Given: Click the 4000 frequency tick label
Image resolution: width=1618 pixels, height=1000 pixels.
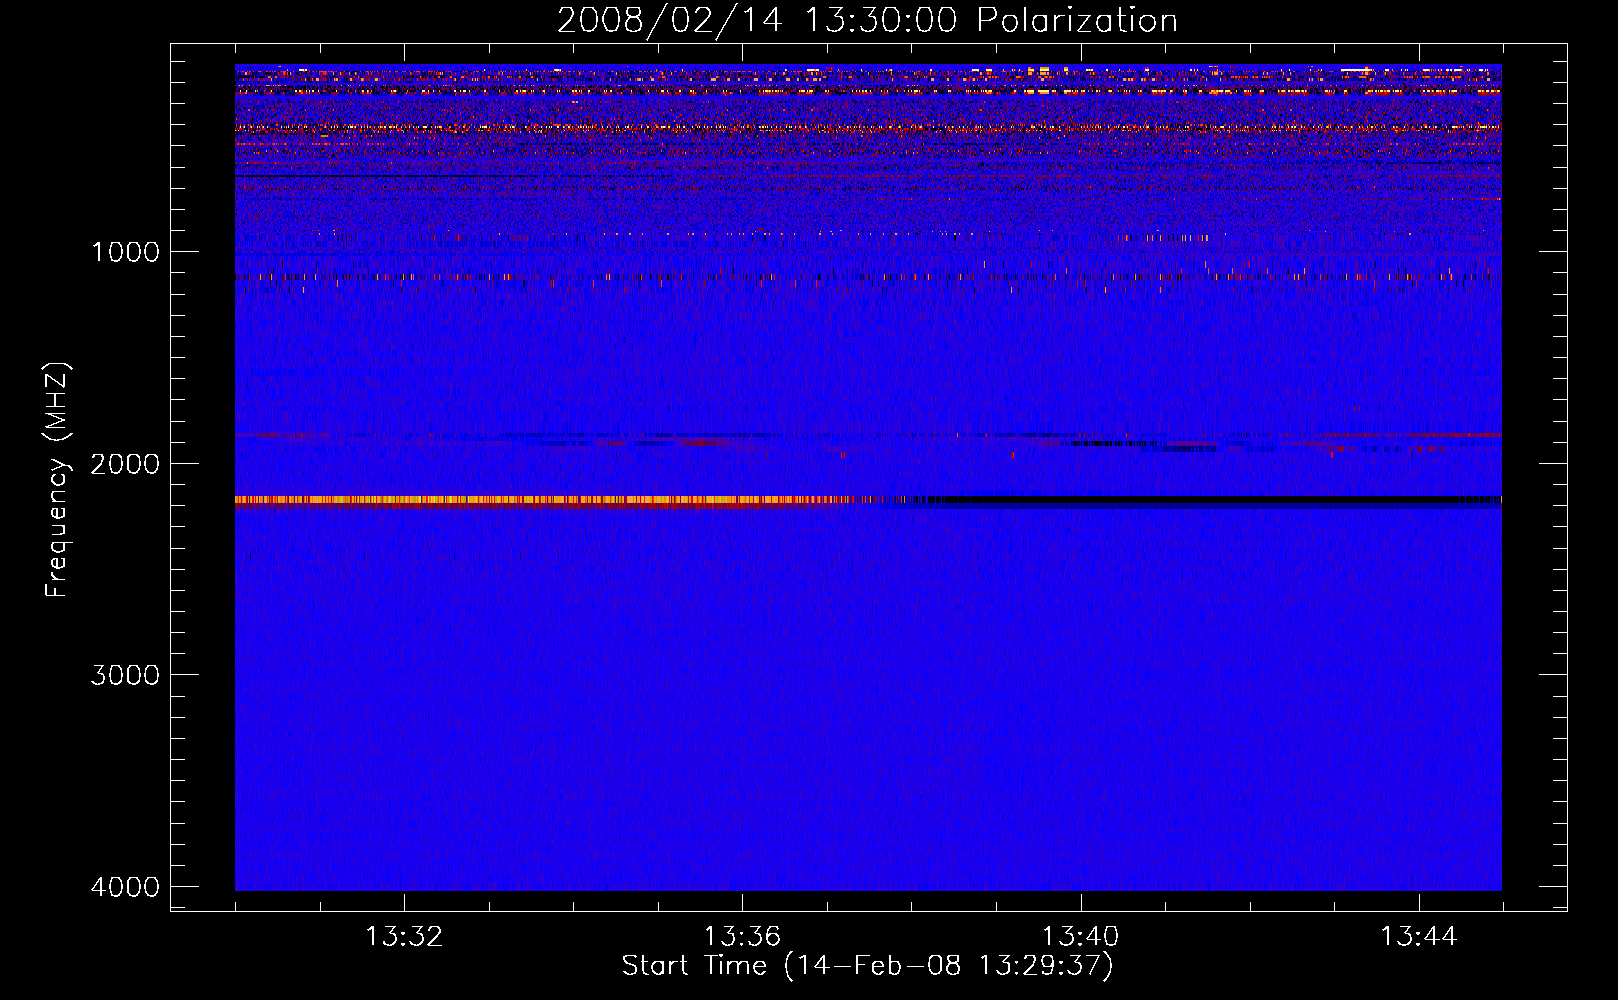Looking at the screenshot, I should [125, 887].
